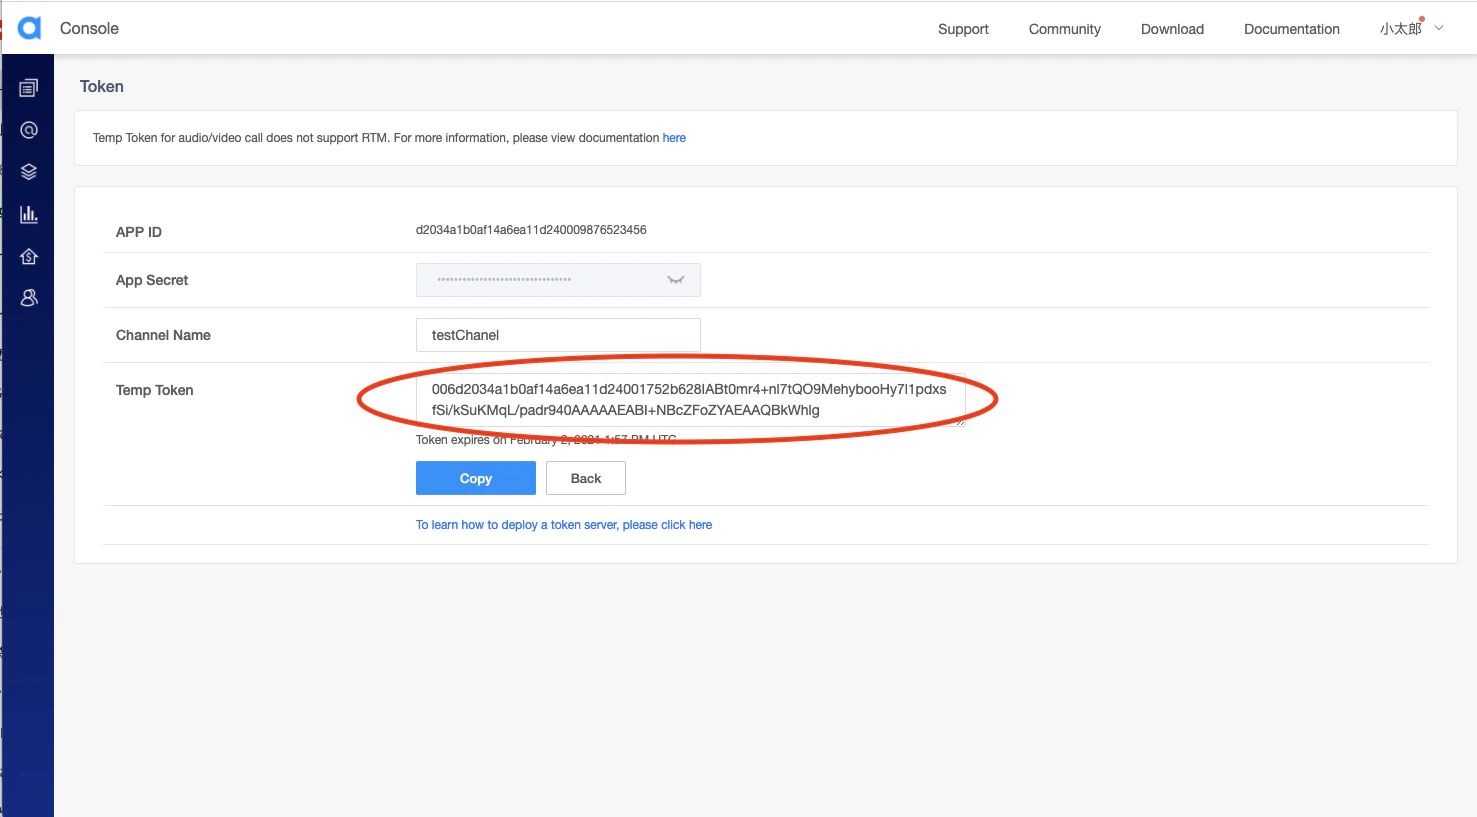Open the house with dollar billing icon
The width and height of the screenshot is (1477, 817).
29,256
